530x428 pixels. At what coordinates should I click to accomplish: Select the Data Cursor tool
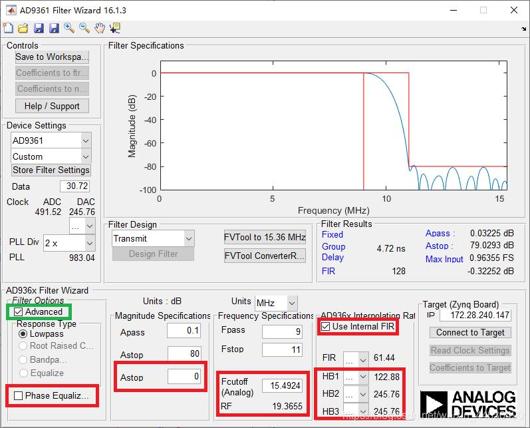point(115,28)
